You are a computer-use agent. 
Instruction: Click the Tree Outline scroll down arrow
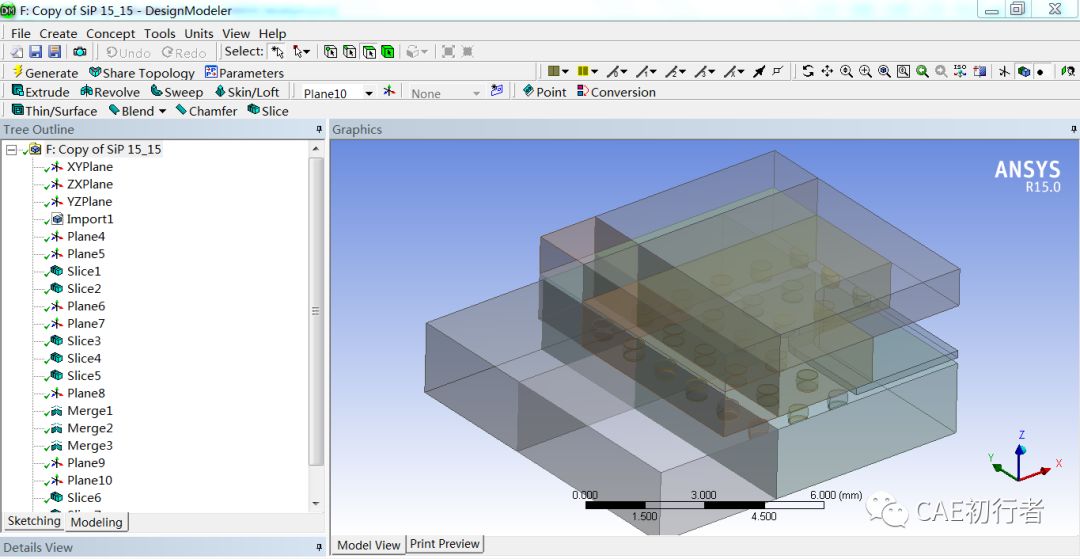[x=315, y=504]
